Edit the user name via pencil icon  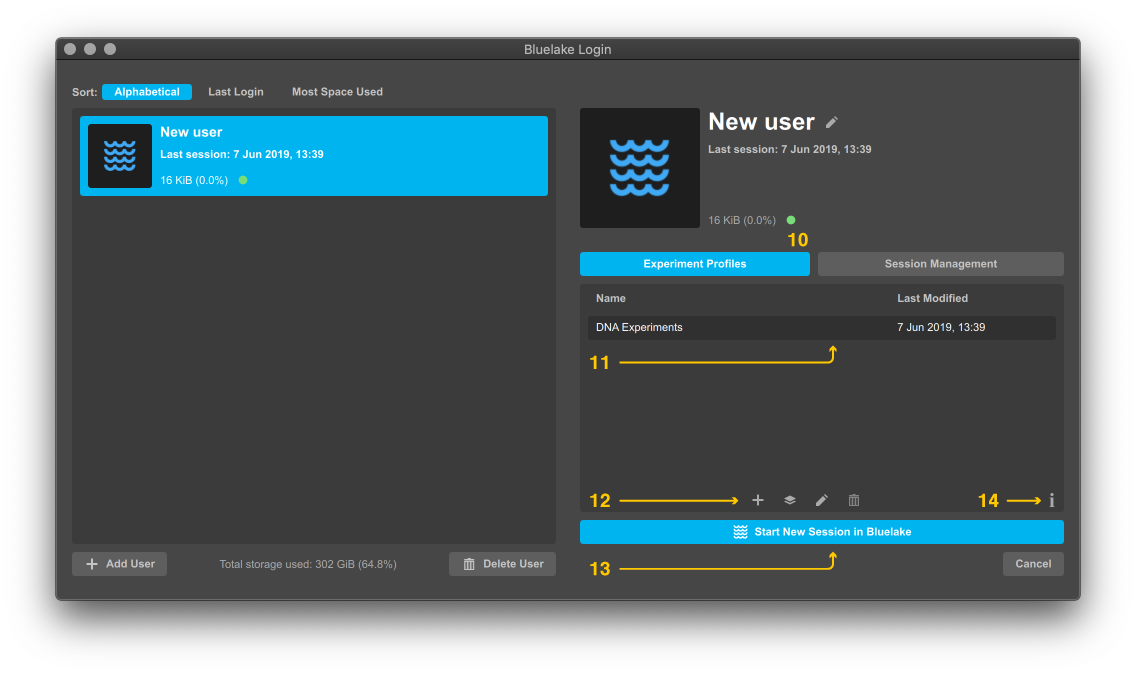(x=832, y=122)
